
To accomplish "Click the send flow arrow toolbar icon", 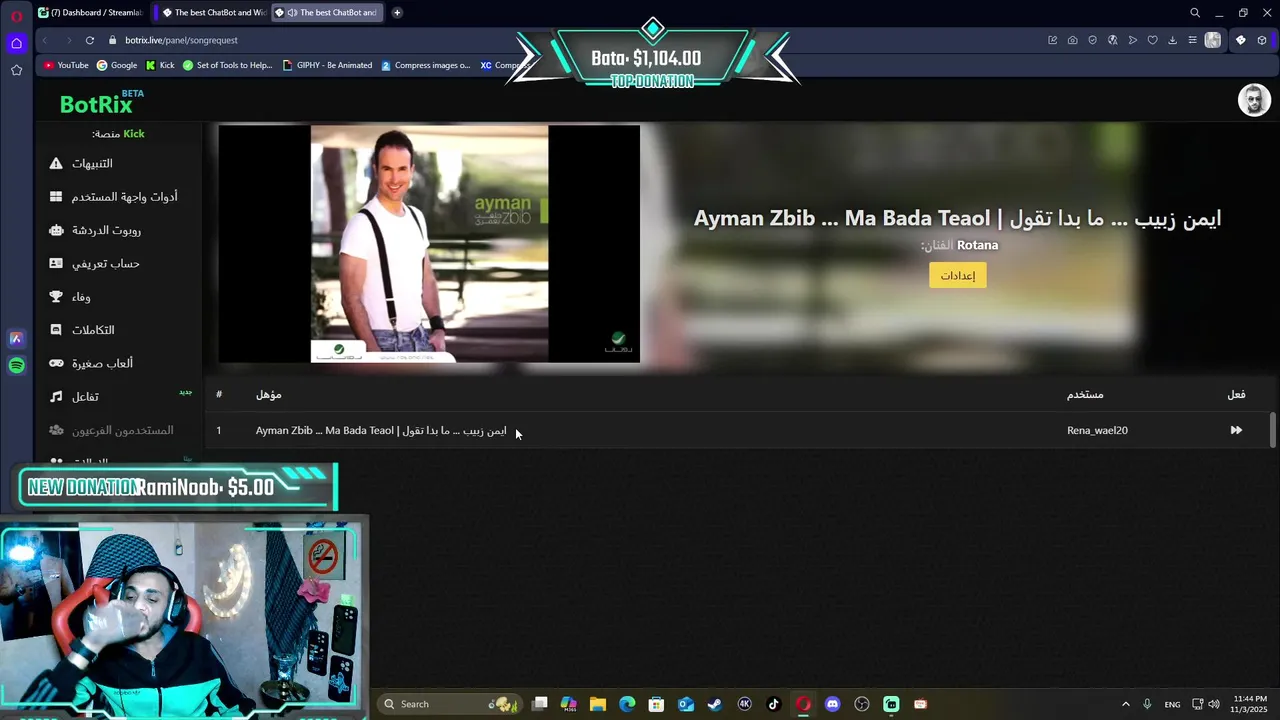I will coord(1132,40).
